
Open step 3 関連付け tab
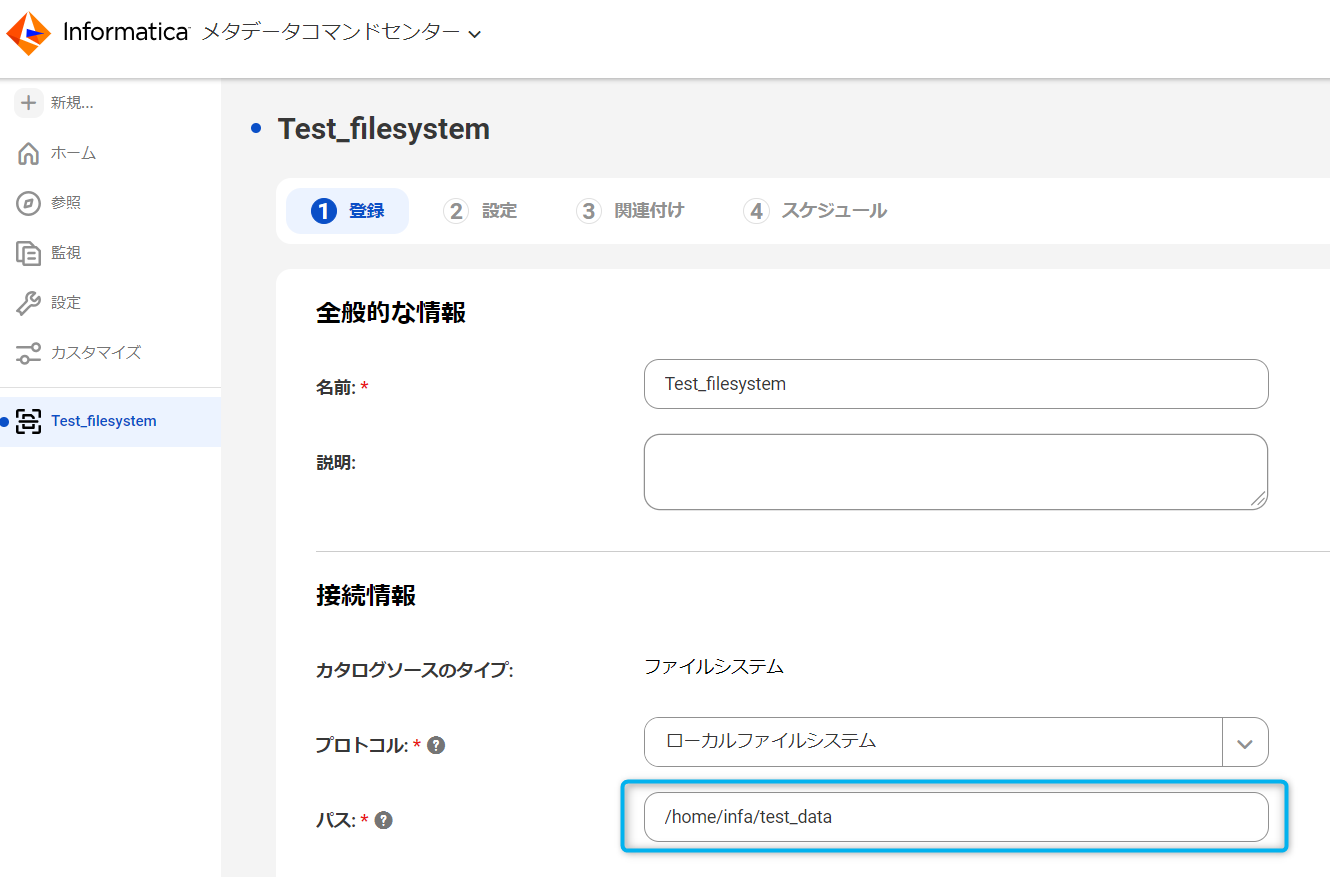(x=630, y=211)
